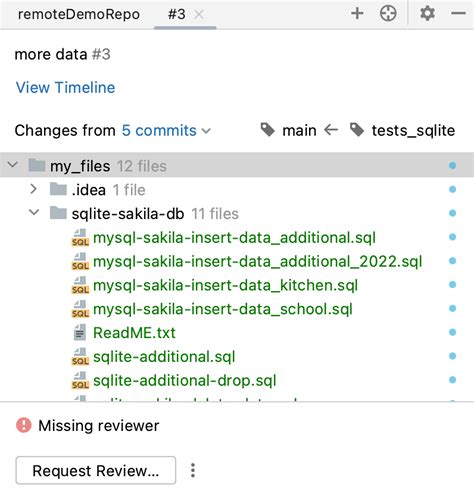The image size is (474, 503).
Task: Expand the .idea folder
Action: pyautogui.click(x=33, y=189)
